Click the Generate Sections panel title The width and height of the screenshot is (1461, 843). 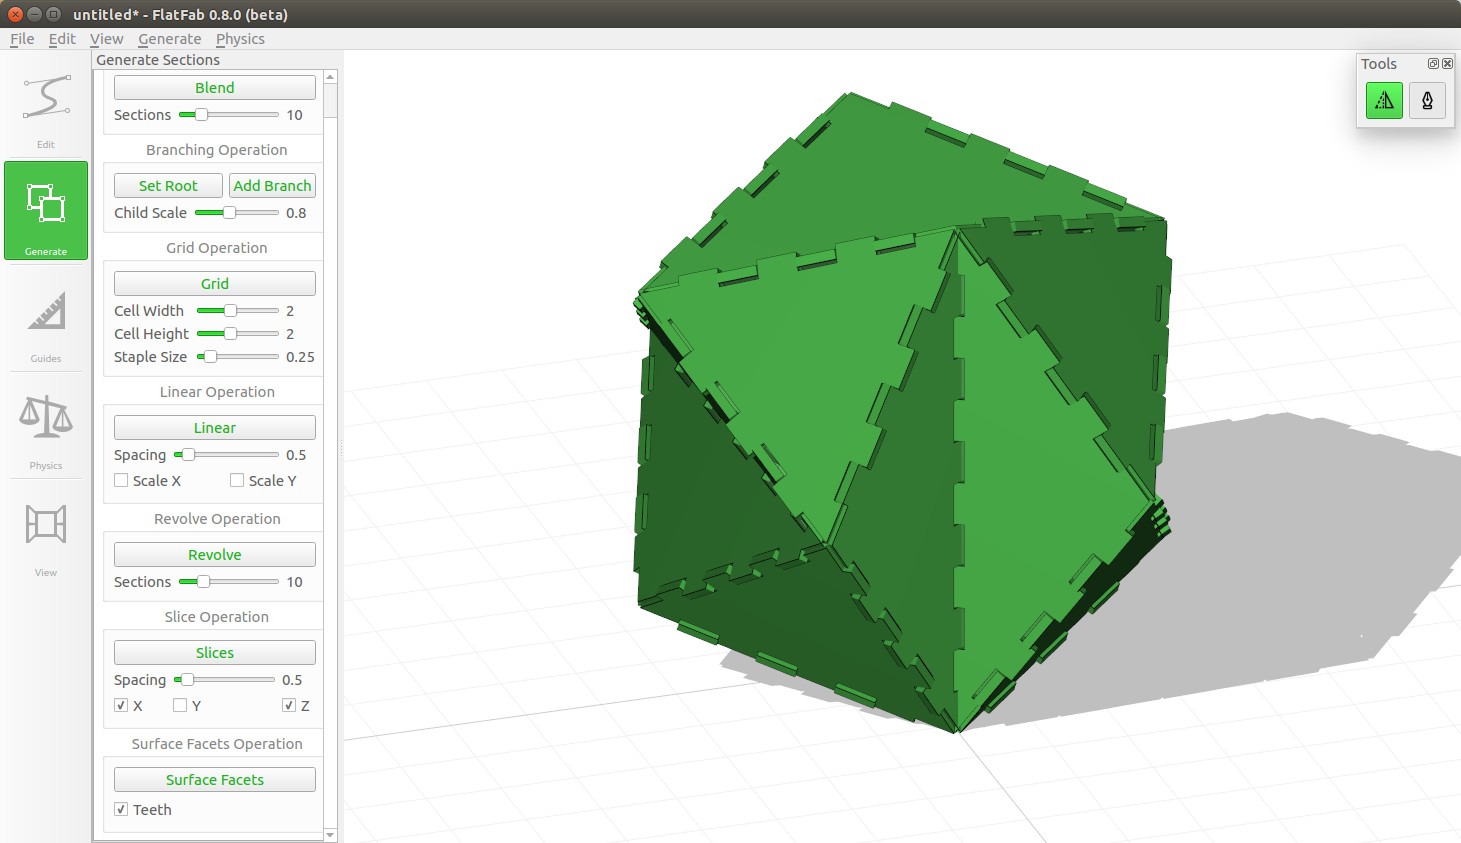point(158,60)
